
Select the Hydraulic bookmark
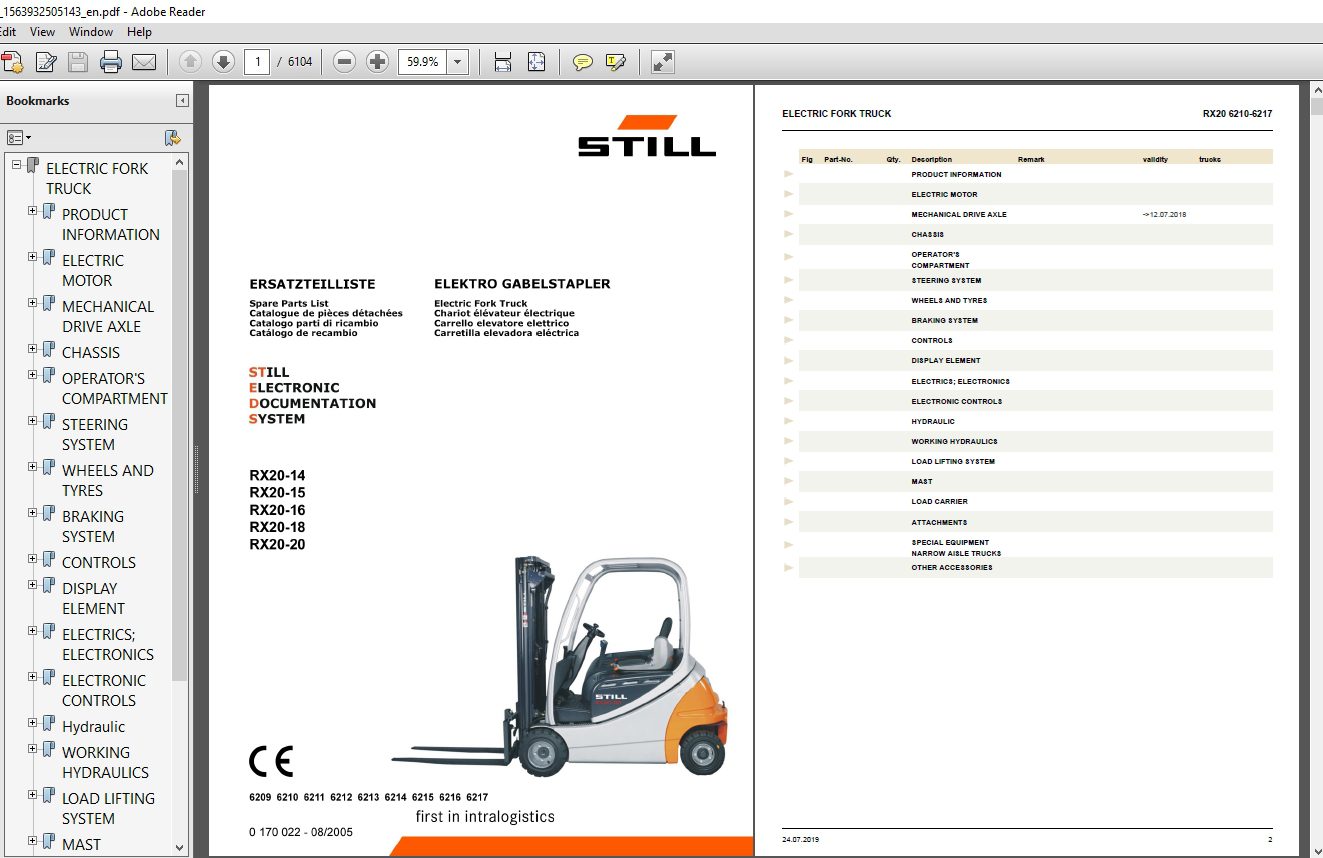tap(94, 726)
